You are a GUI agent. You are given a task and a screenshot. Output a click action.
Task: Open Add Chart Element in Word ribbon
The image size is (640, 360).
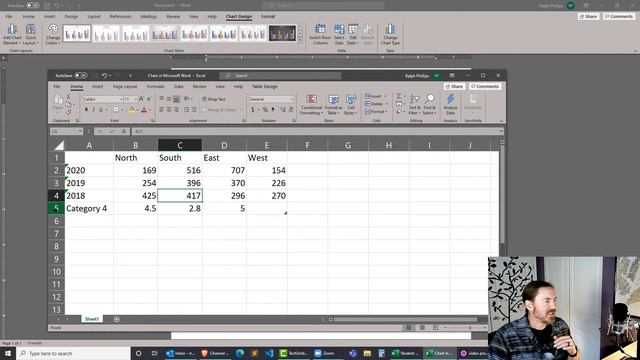point(12,34)
